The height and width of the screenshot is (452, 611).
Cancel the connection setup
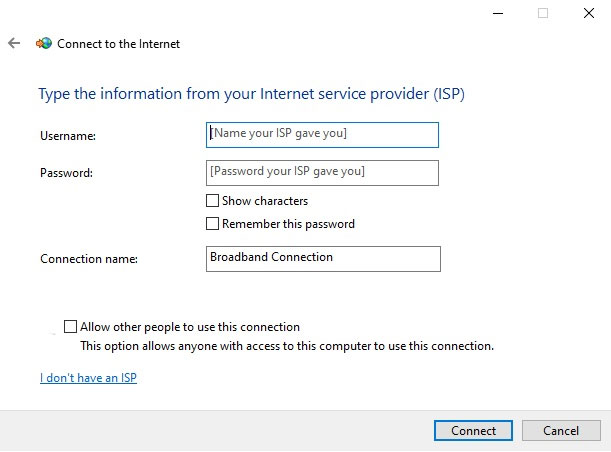(561, 431)
